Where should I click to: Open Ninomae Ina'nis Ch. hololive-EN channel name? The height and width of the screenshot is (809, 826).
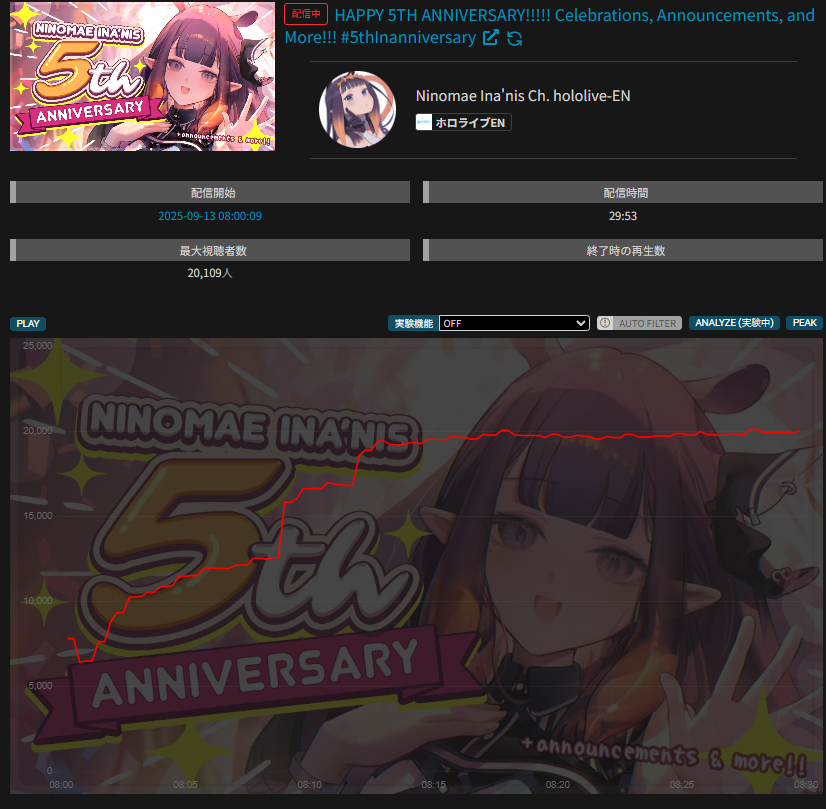[x=523, y=95]
